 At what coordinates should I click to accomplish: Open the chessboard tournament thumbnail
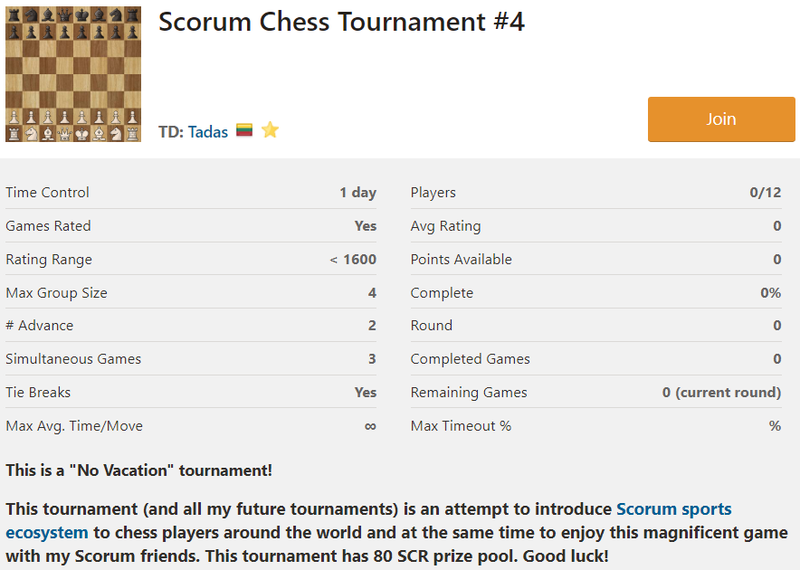[x=73, y=73]
